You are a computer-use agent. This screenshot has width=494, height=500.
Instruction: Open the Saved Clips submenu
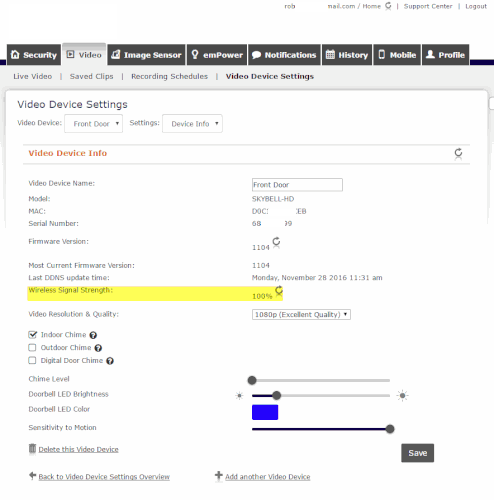pos(92,76)
